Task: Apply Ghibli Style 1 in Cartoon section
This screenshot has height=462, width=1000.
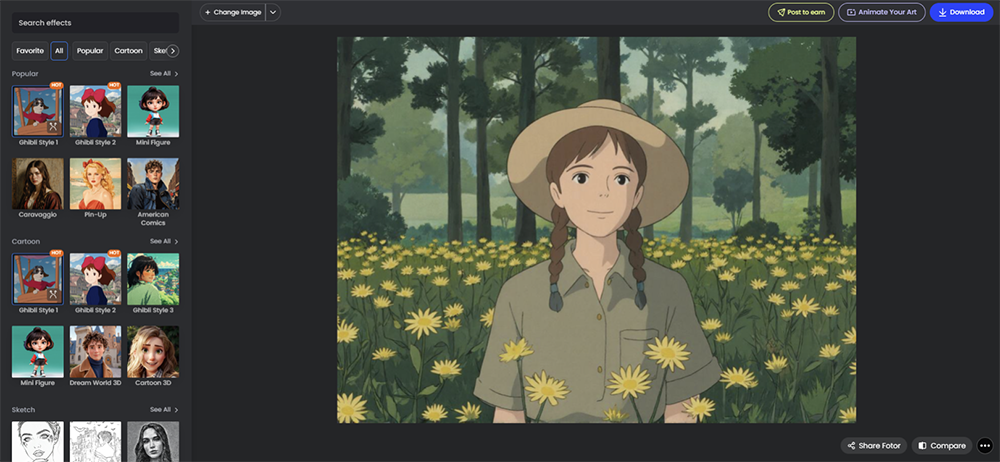Action: click(38, 279)
